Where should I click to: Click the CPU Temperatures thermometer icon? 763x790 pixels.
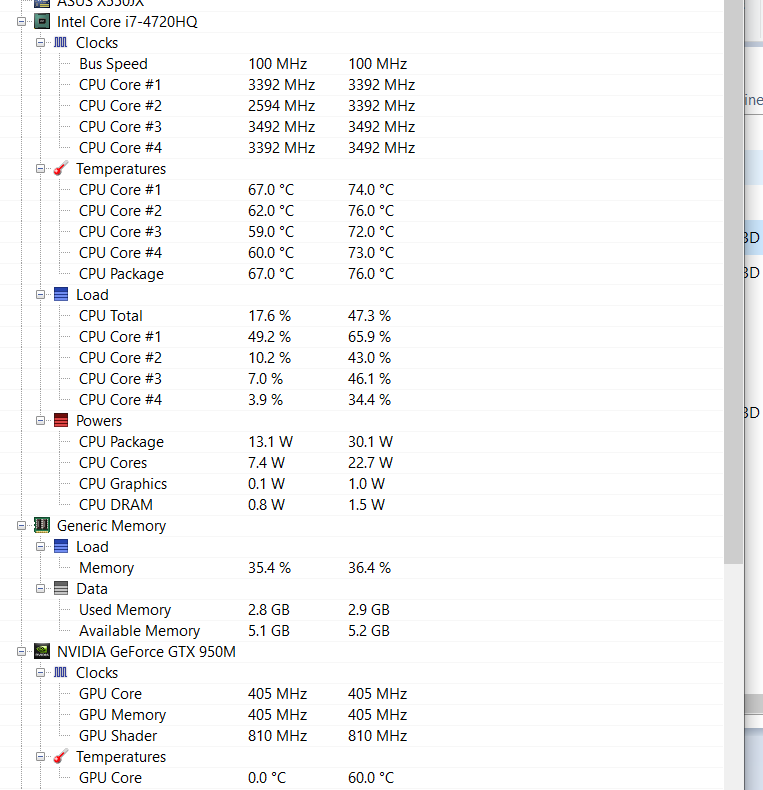(x=60, y=168)
